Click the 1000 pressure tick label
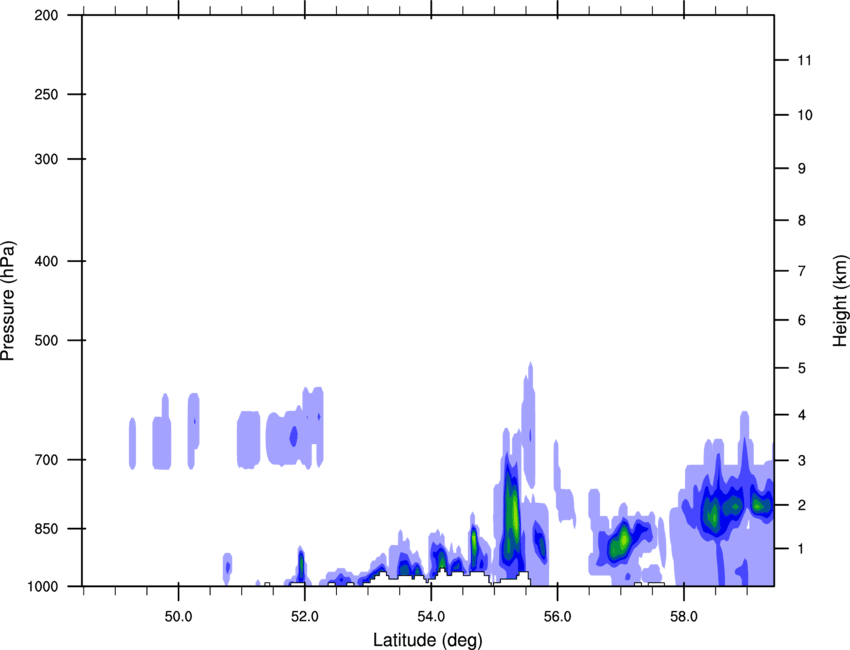The image size is (850, 650). click(42, 586)
